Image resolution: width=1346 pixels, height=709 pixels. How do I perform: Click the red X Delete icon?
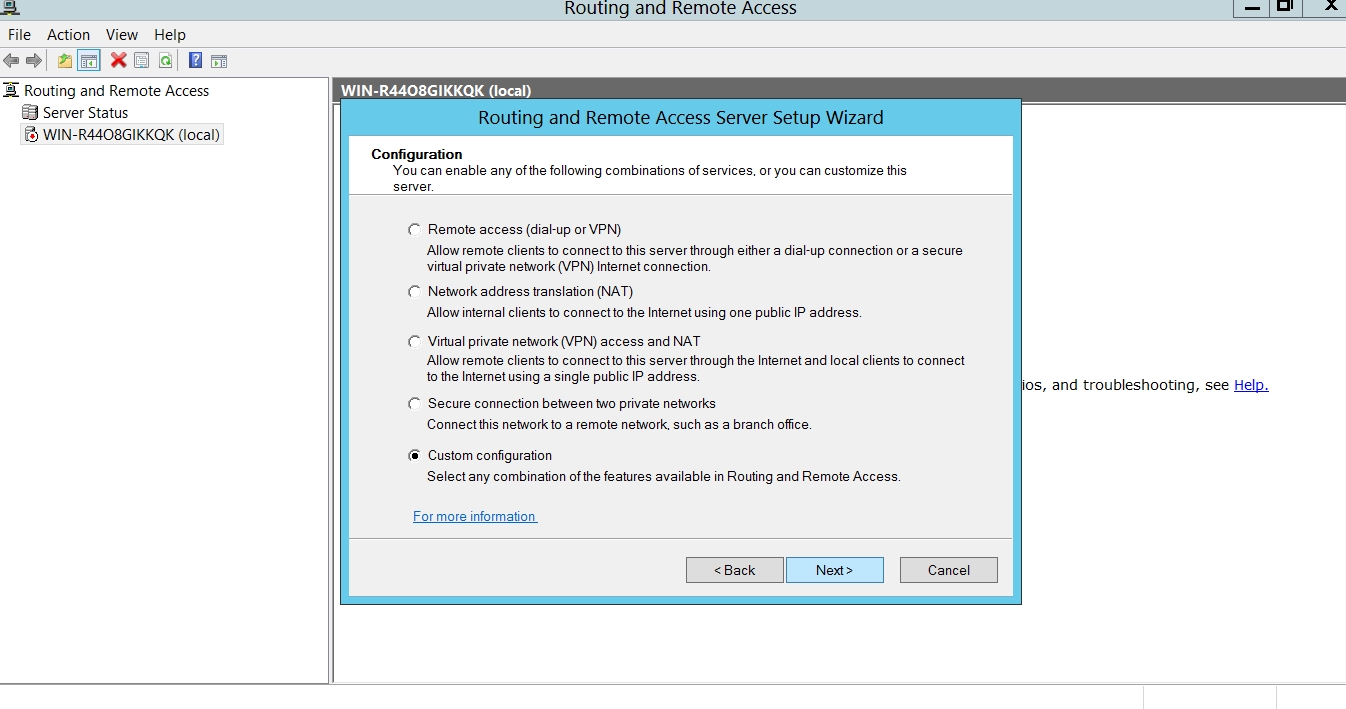118,61
